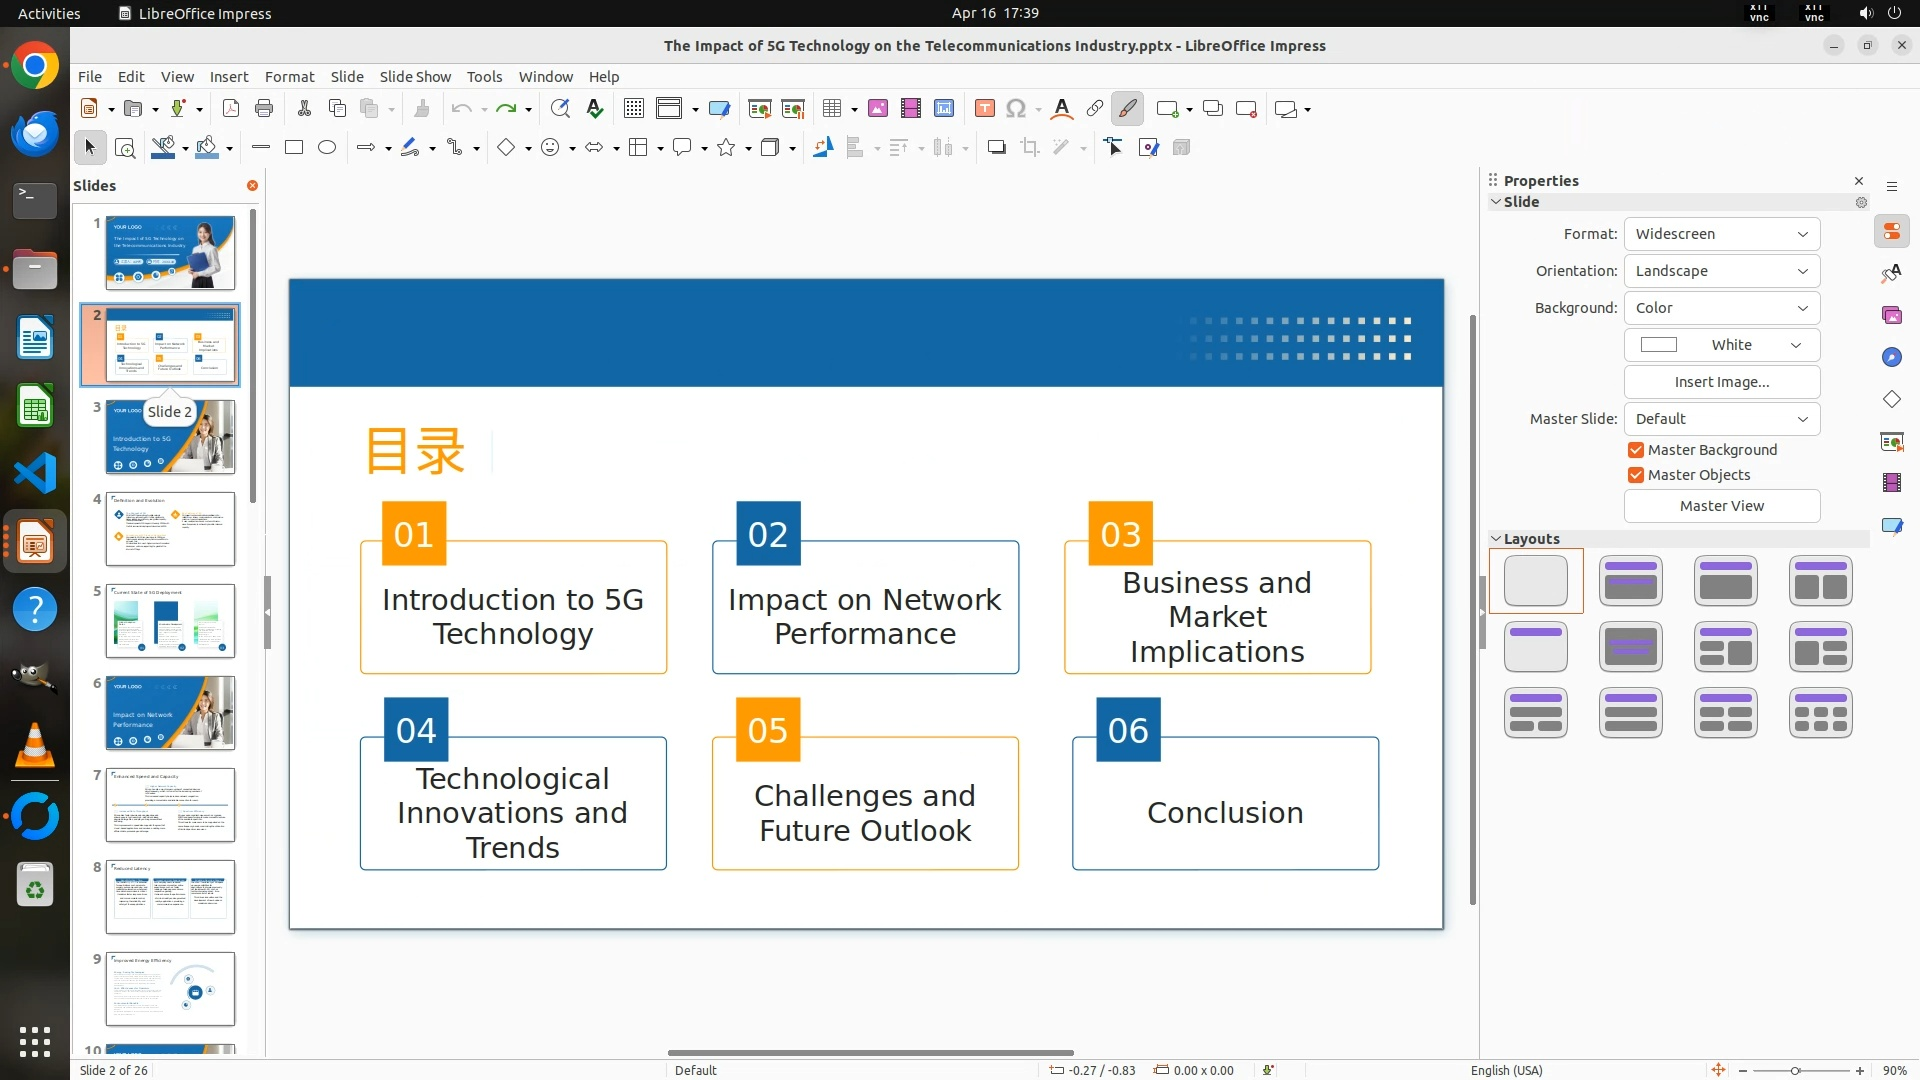Open the Slide Show menu
The height and width of the screenshot is (1080, 1920).
point(414,77)
